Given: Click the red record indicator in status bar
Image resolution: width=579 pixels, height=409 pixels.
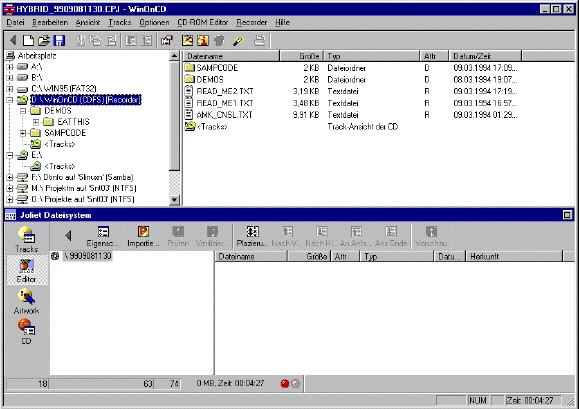Looking at the screenshot, I should (x=285, y=384).
